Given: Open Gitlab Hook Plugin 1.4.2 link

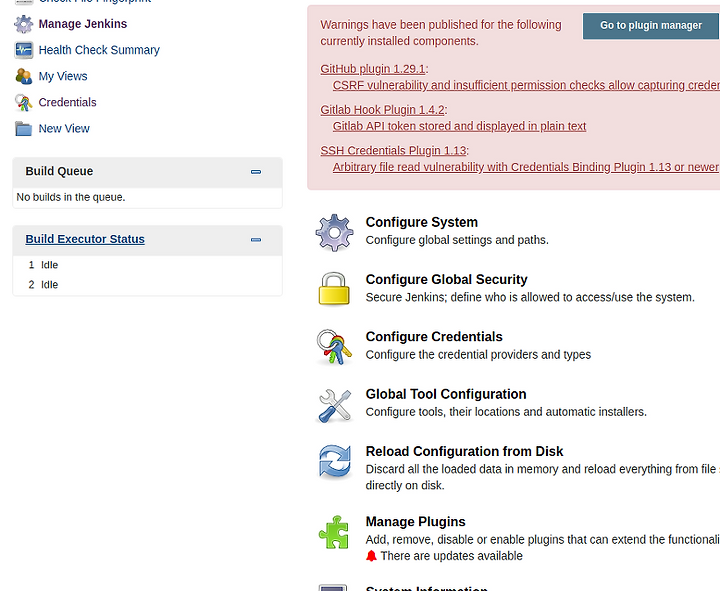Looking at the screenshot, I should [382, 110].
